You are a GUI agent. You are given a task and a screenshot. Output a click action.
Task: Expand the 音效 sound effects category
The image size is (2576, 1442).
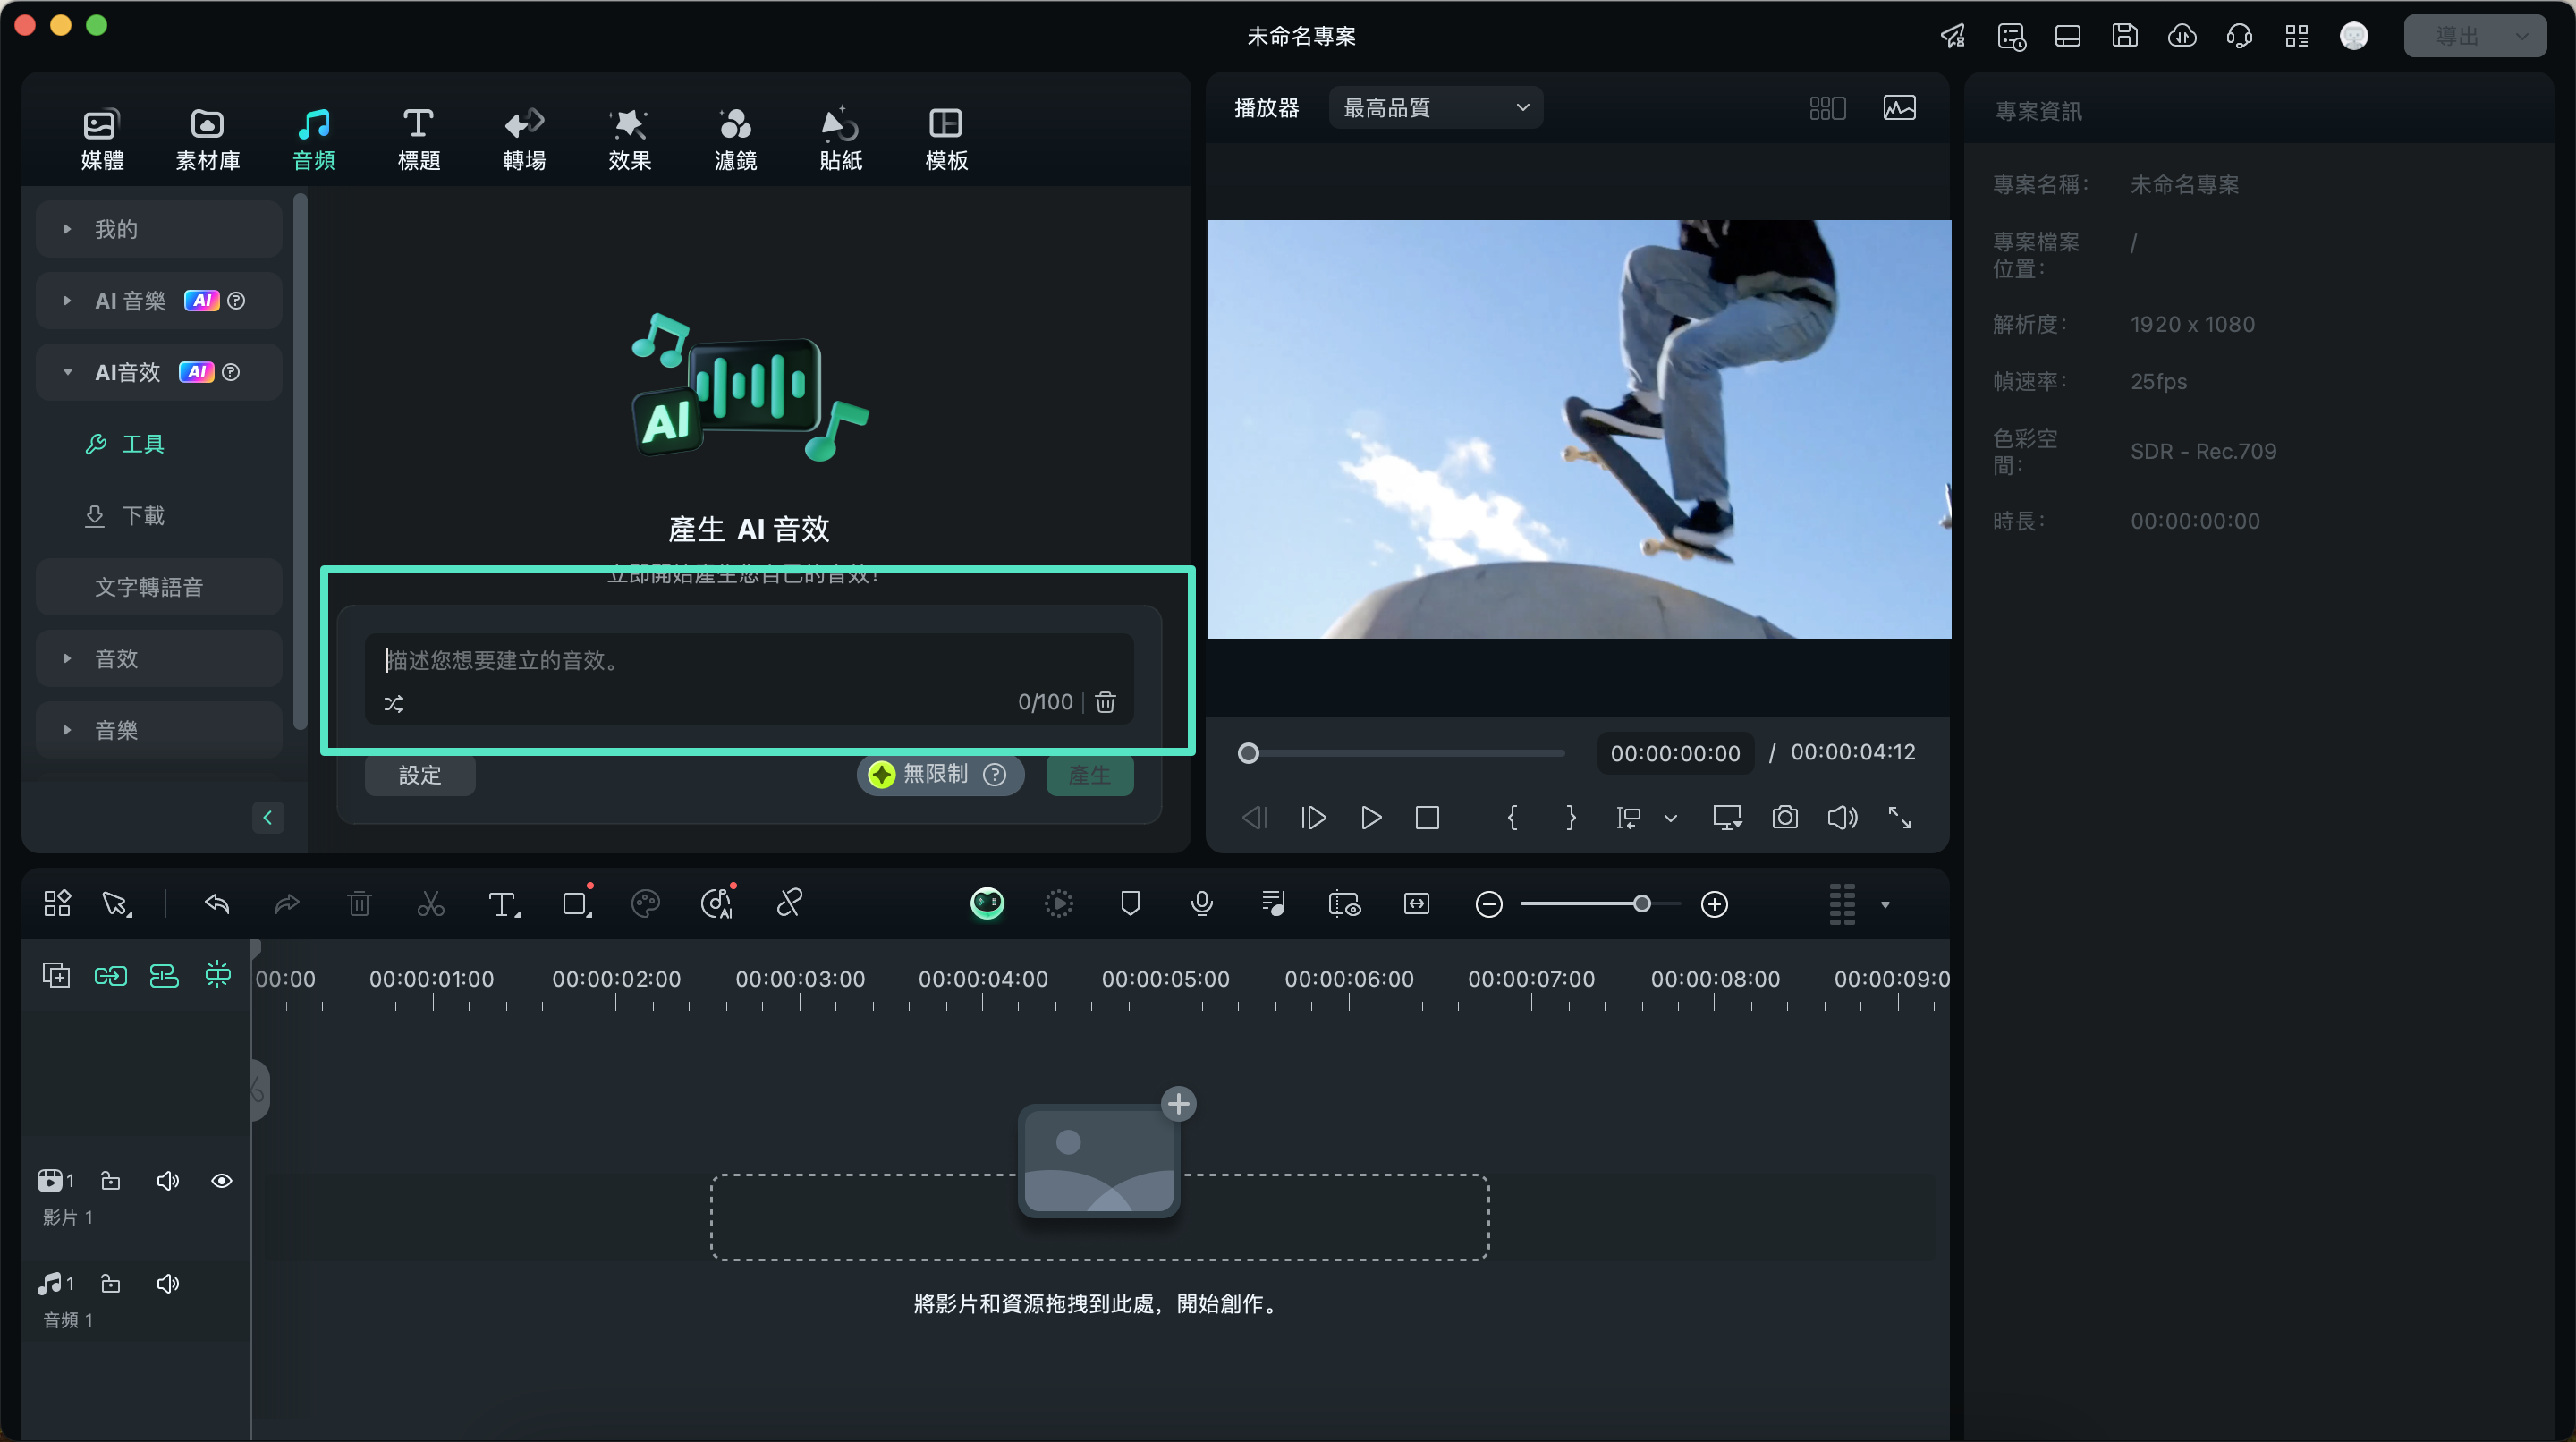159,658
